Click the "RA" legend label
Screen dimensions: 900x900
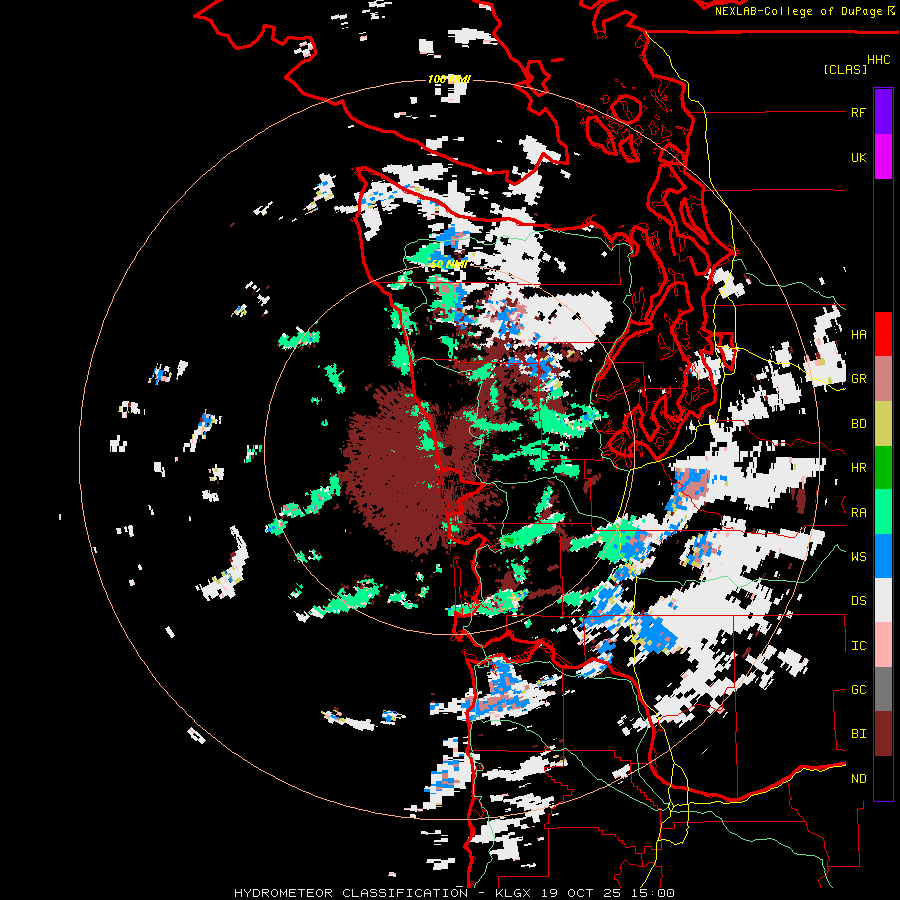pos(858,513)
